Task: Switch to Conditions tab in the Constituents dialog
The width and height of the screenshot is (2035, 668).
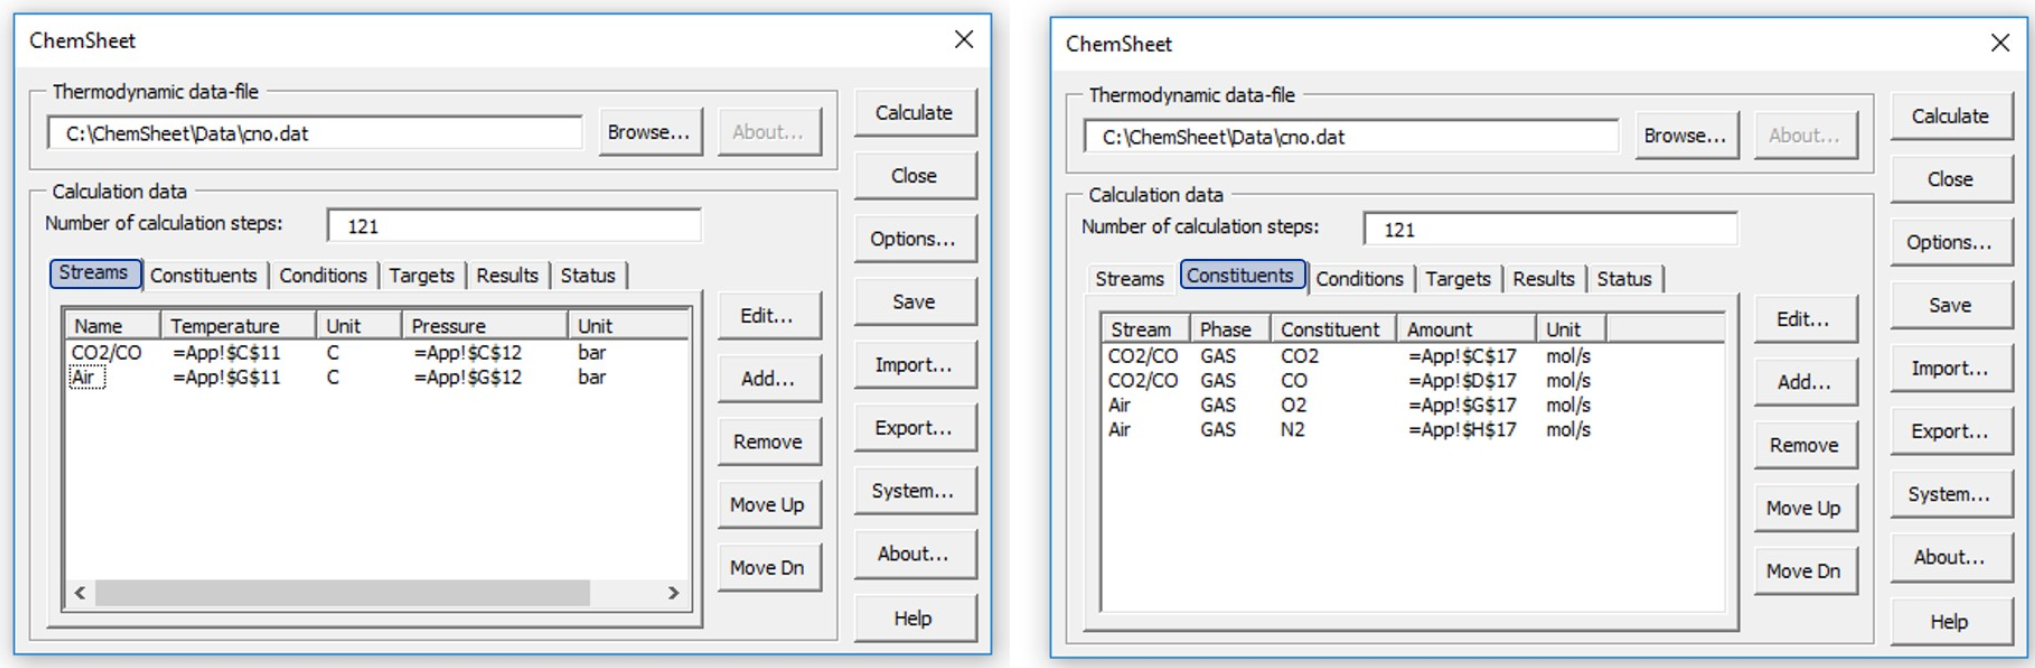Action: point(1359,279)
